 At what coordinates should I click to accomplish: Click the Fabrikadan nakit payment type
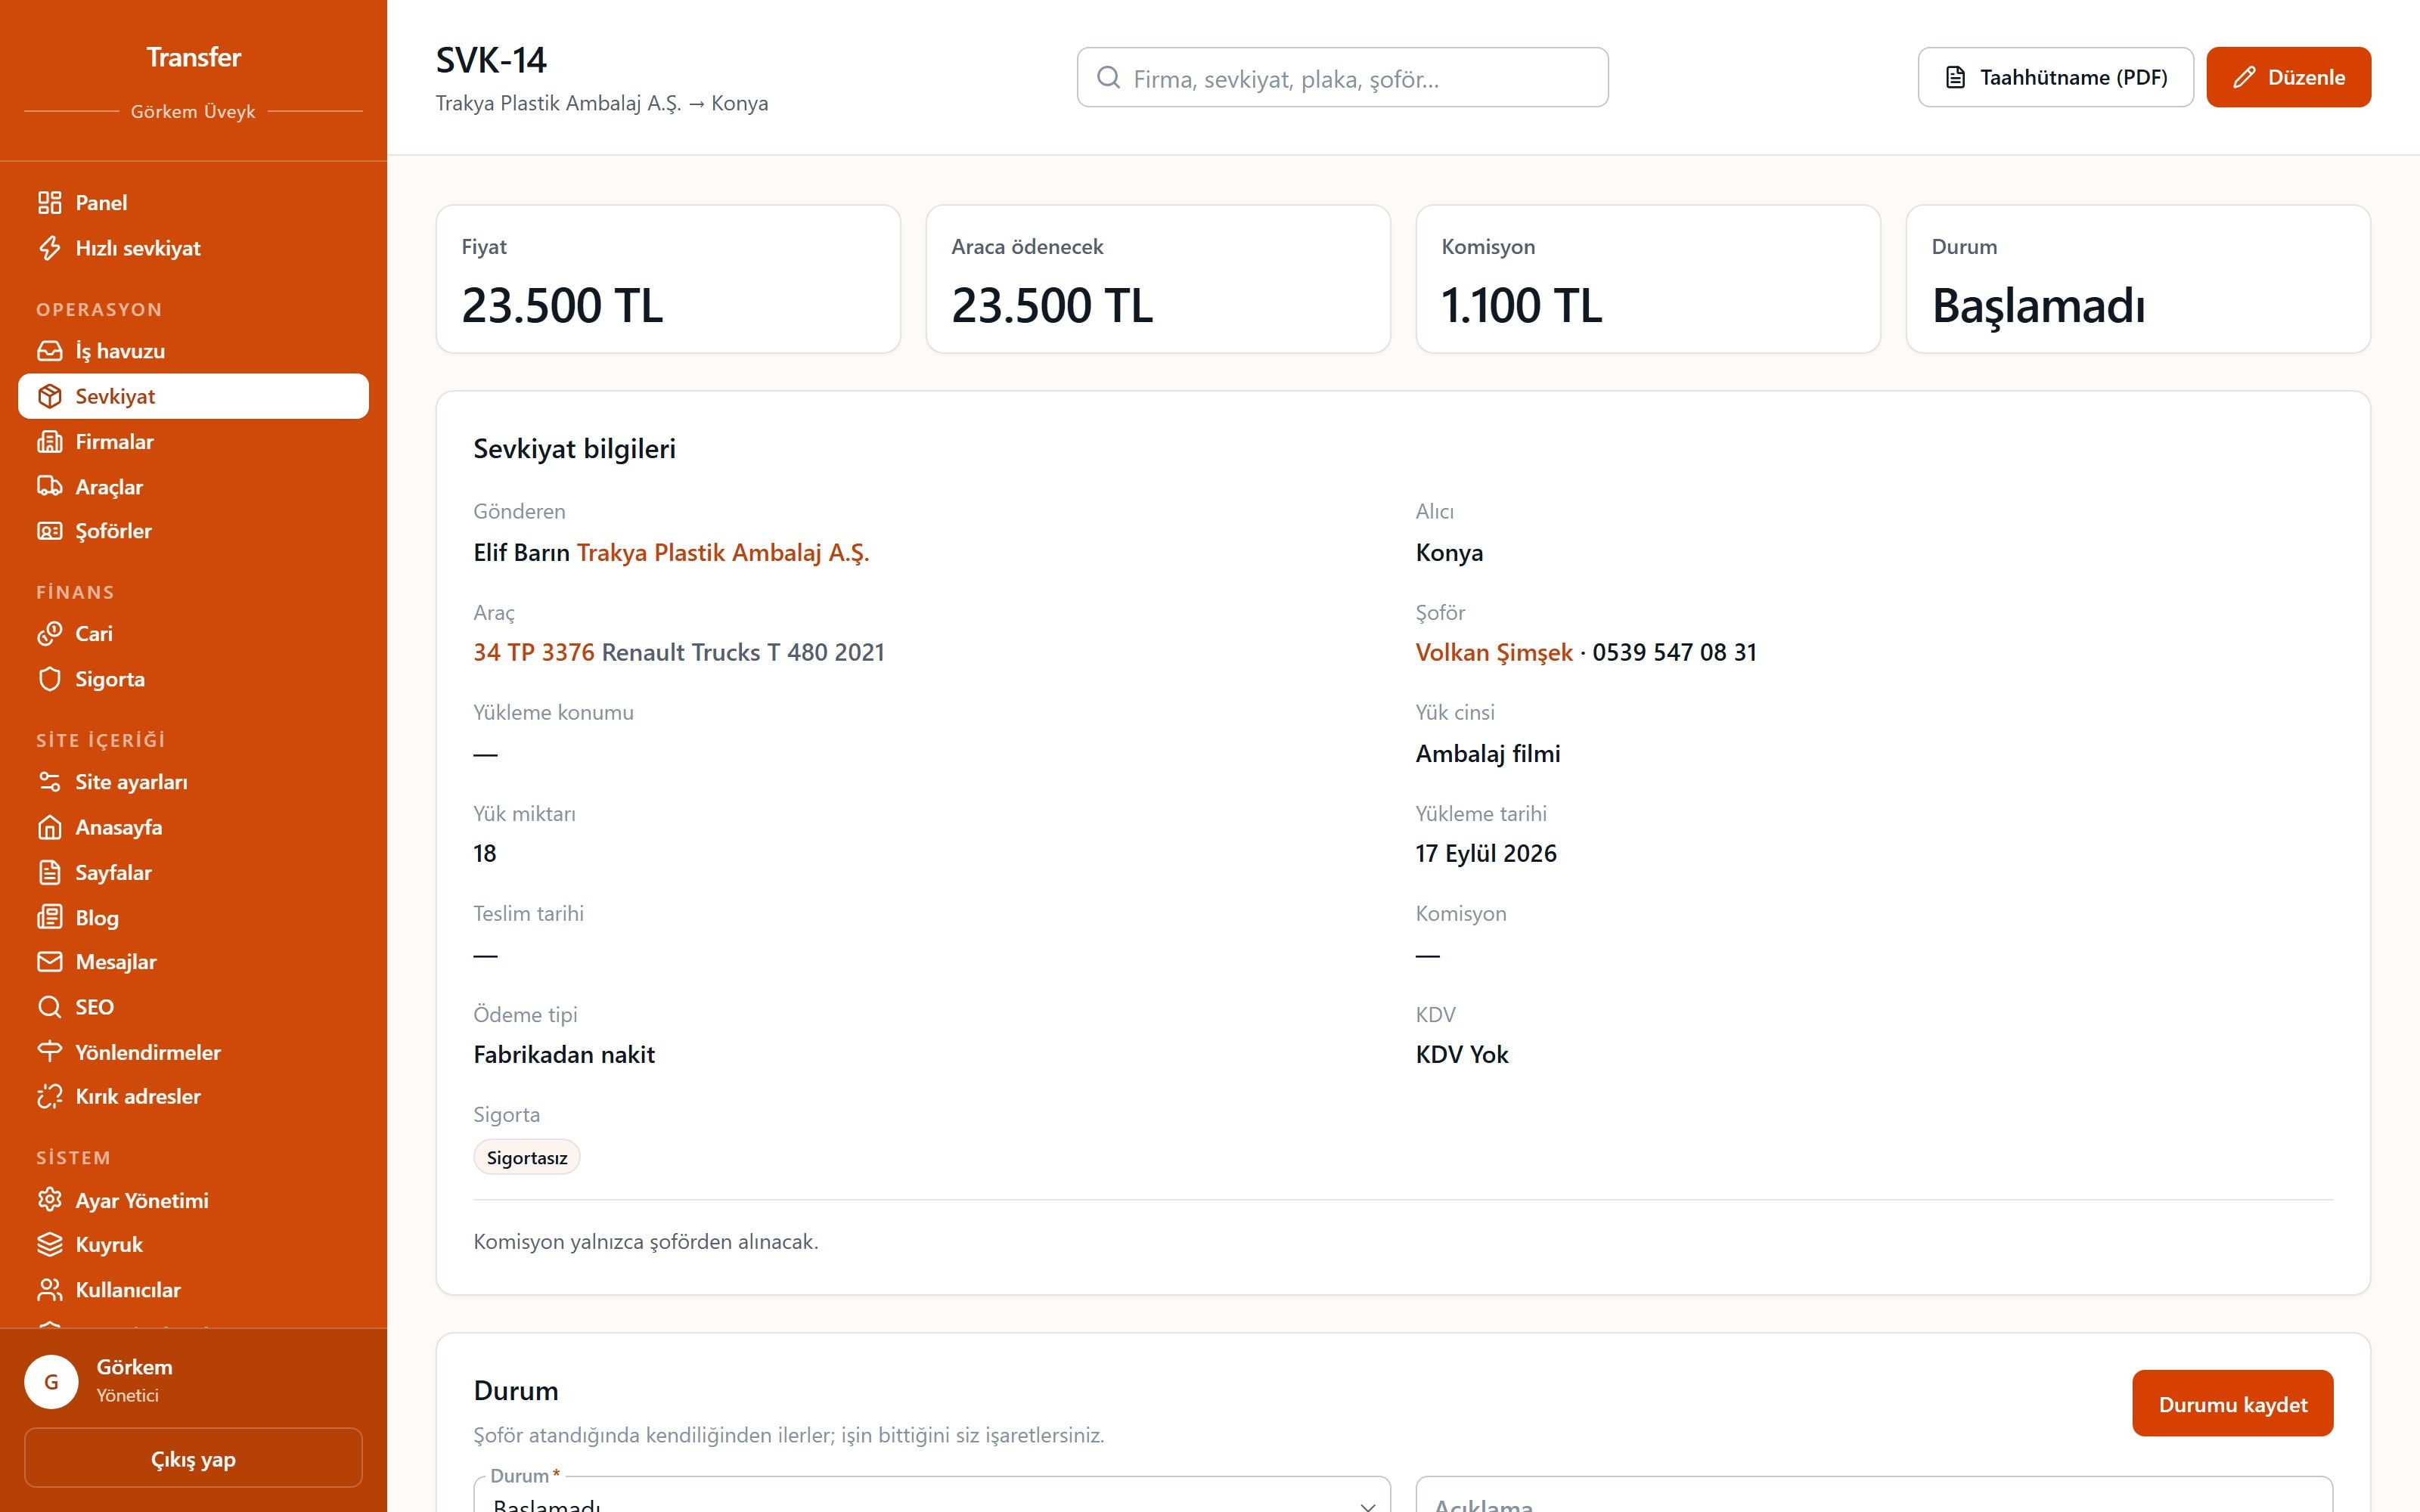point(564,1055)
